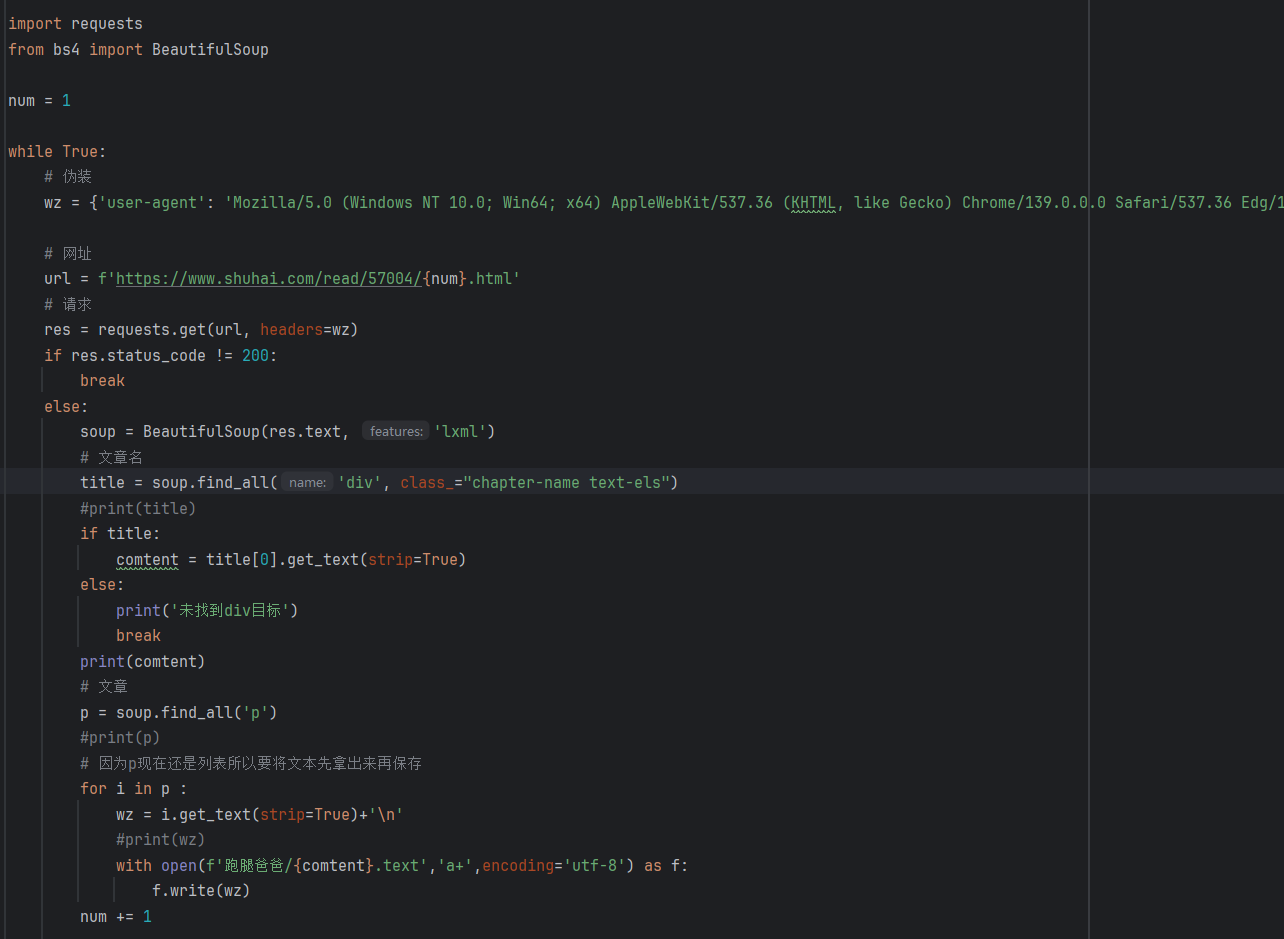
Task: Click 'requests.get' in the res assignment
Action: (x=152, y=329)
